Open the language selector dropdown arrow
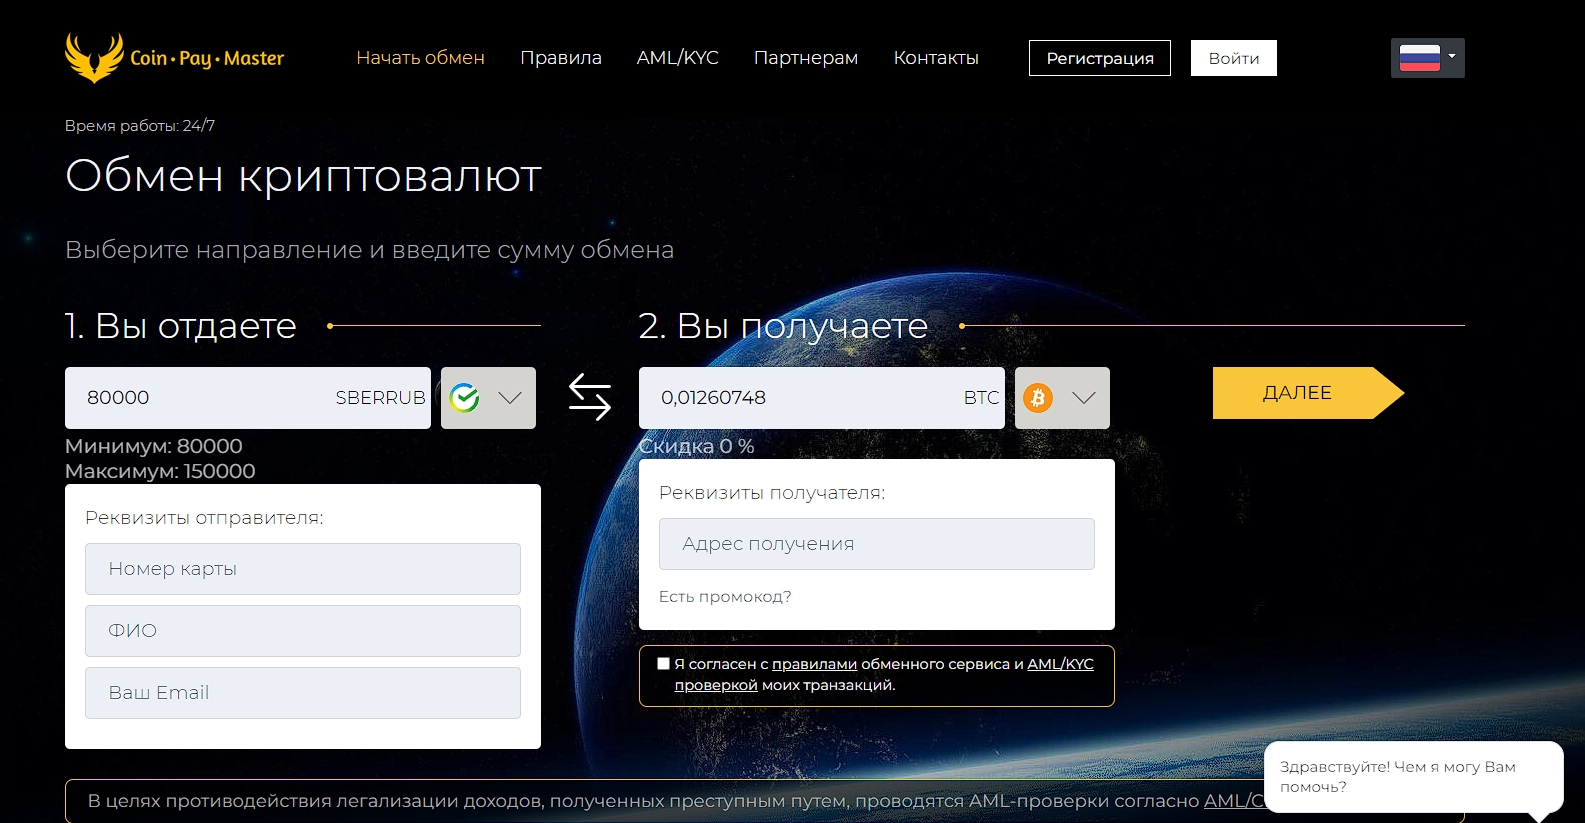The width and height of the screenshot is (1585, 823). [x=1452, y=56]
